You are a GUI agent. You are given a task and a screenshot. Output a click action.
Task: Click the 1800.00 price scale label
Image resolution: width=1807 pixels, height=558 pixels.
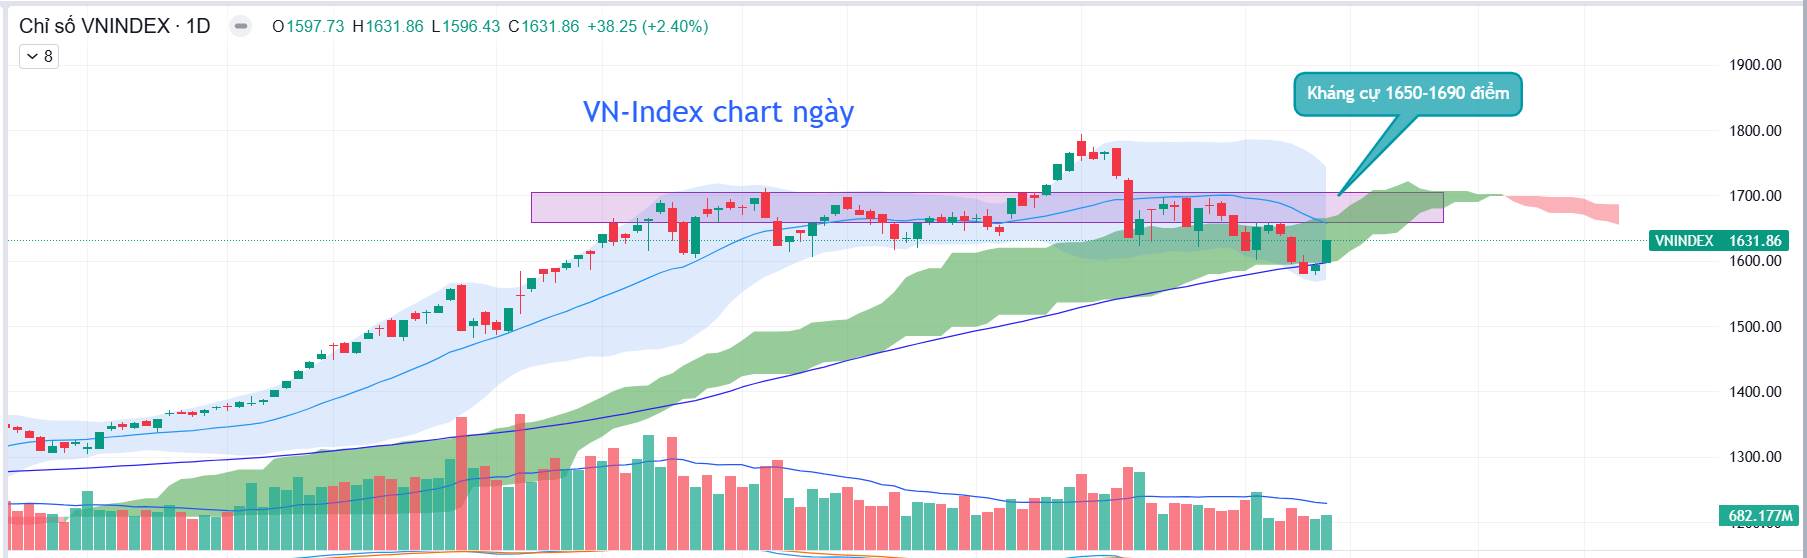[1755, 131]
